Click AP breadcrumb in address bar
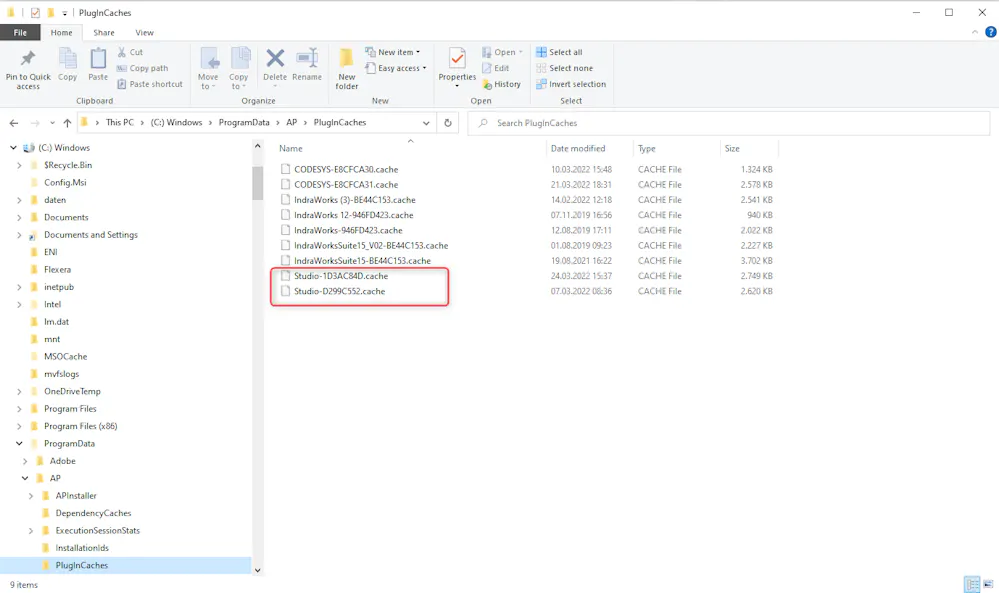This screenshot has width=999, height=593. coord(291,122)
